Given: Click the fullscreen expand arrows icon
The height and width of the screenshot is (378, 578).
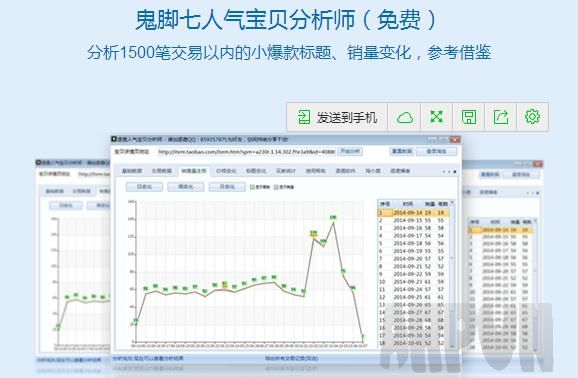Looking at the screenshot, I should pos(436,117).
